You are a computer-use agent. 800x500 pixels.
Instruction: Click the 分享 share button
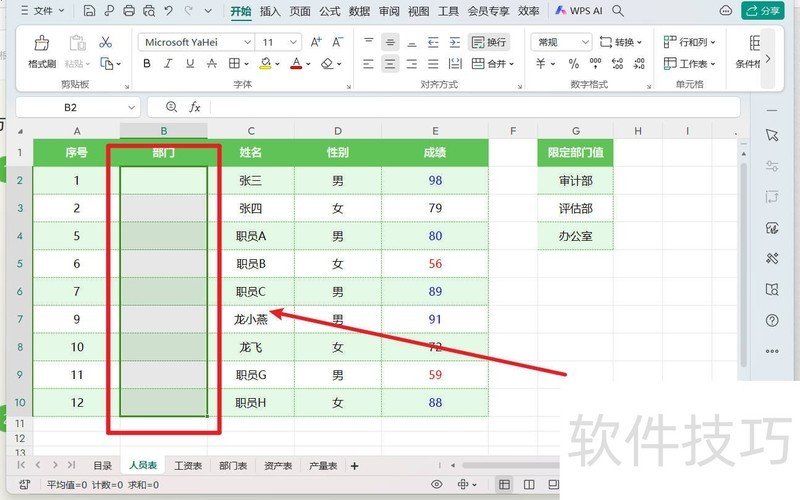(x=763, y=11)
